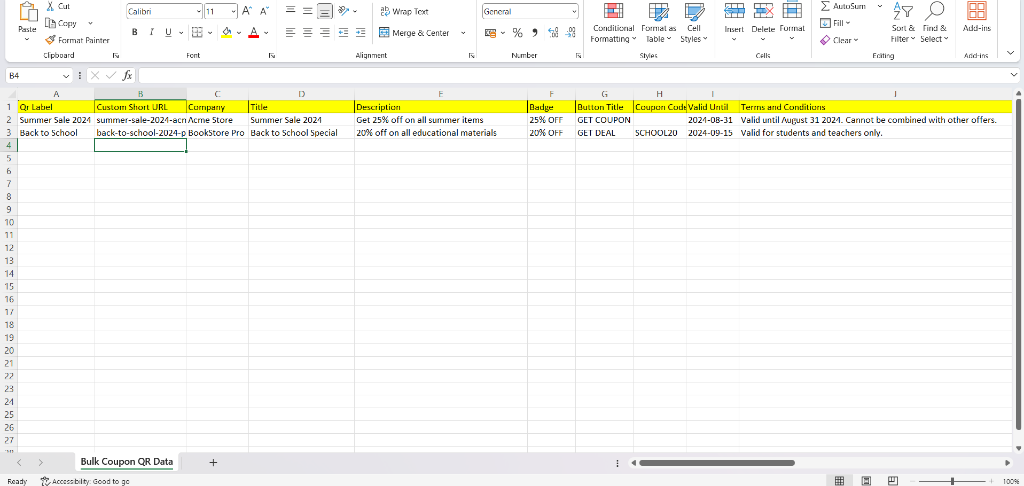Open Cell Styles gallery

(694, 23)
